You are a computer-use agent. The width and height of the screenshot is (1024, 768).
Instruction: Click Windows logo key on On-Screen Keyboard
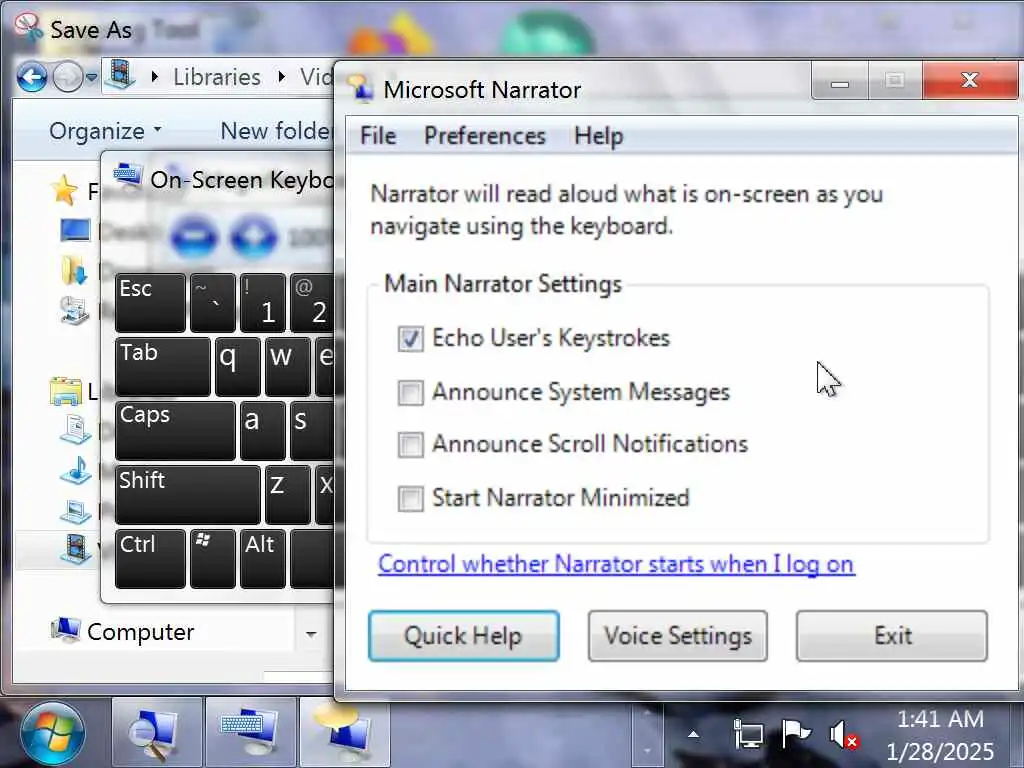213,559
